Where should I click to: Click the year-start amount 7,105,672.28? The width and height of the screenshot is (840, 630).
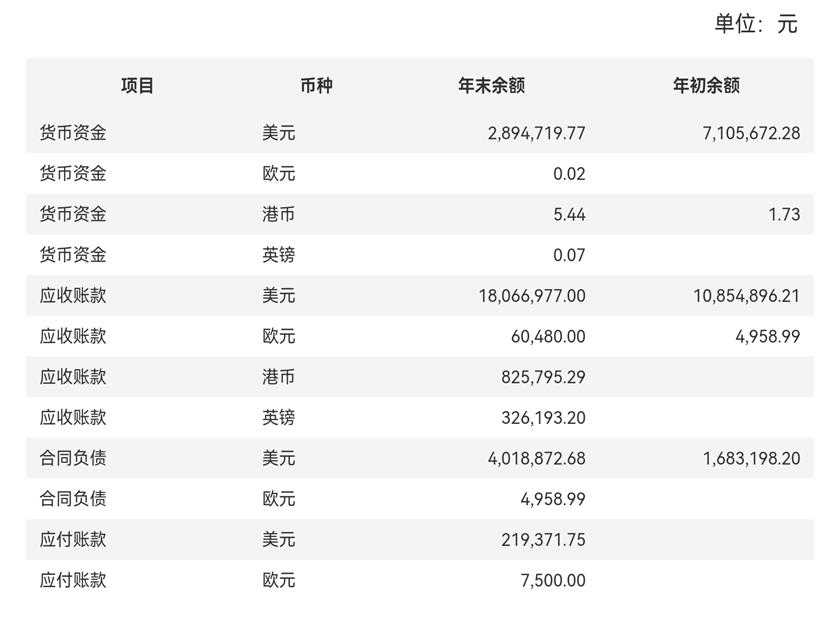pos(751,133)
